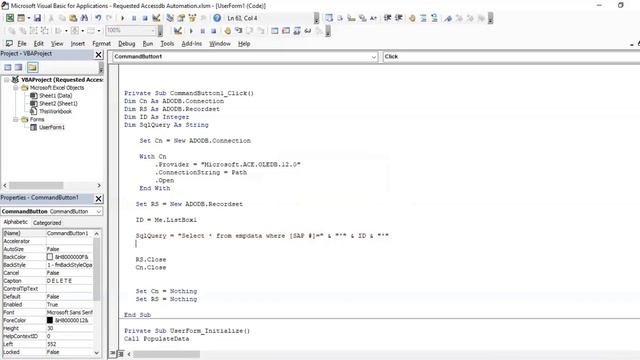The image size is (640, 360).
Task: Click Comment Block icon on Edit toolbar
Action: 423,18
